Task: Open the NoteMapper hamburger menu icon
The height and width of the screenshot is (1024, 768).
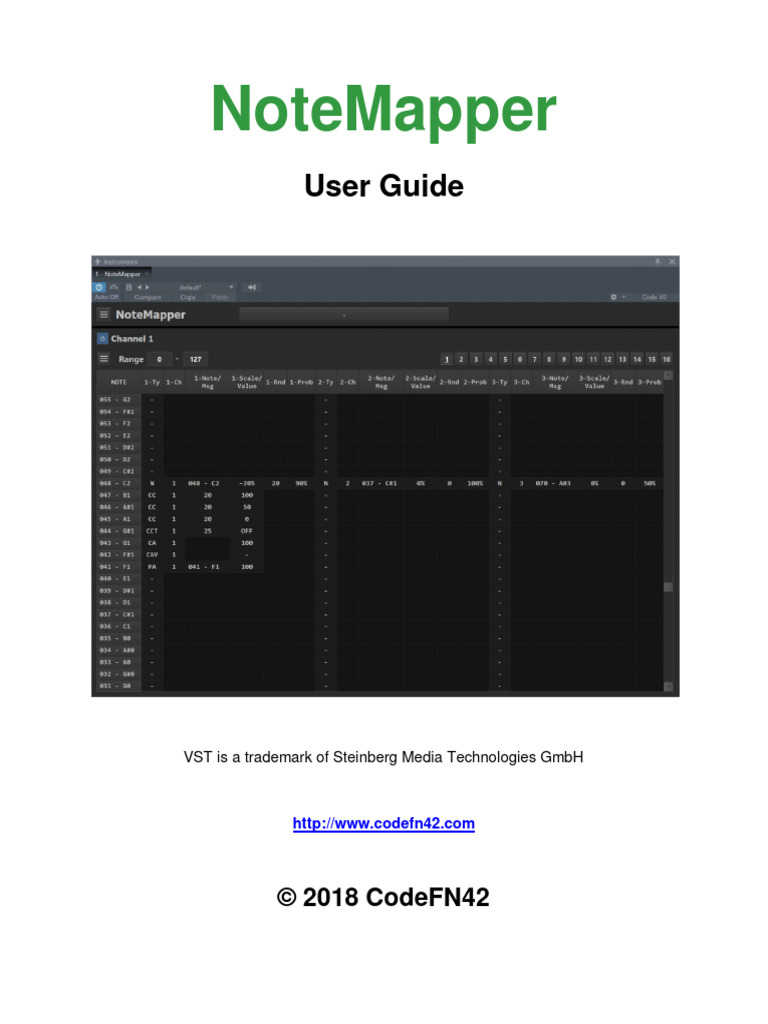Action: coord(103,314)
